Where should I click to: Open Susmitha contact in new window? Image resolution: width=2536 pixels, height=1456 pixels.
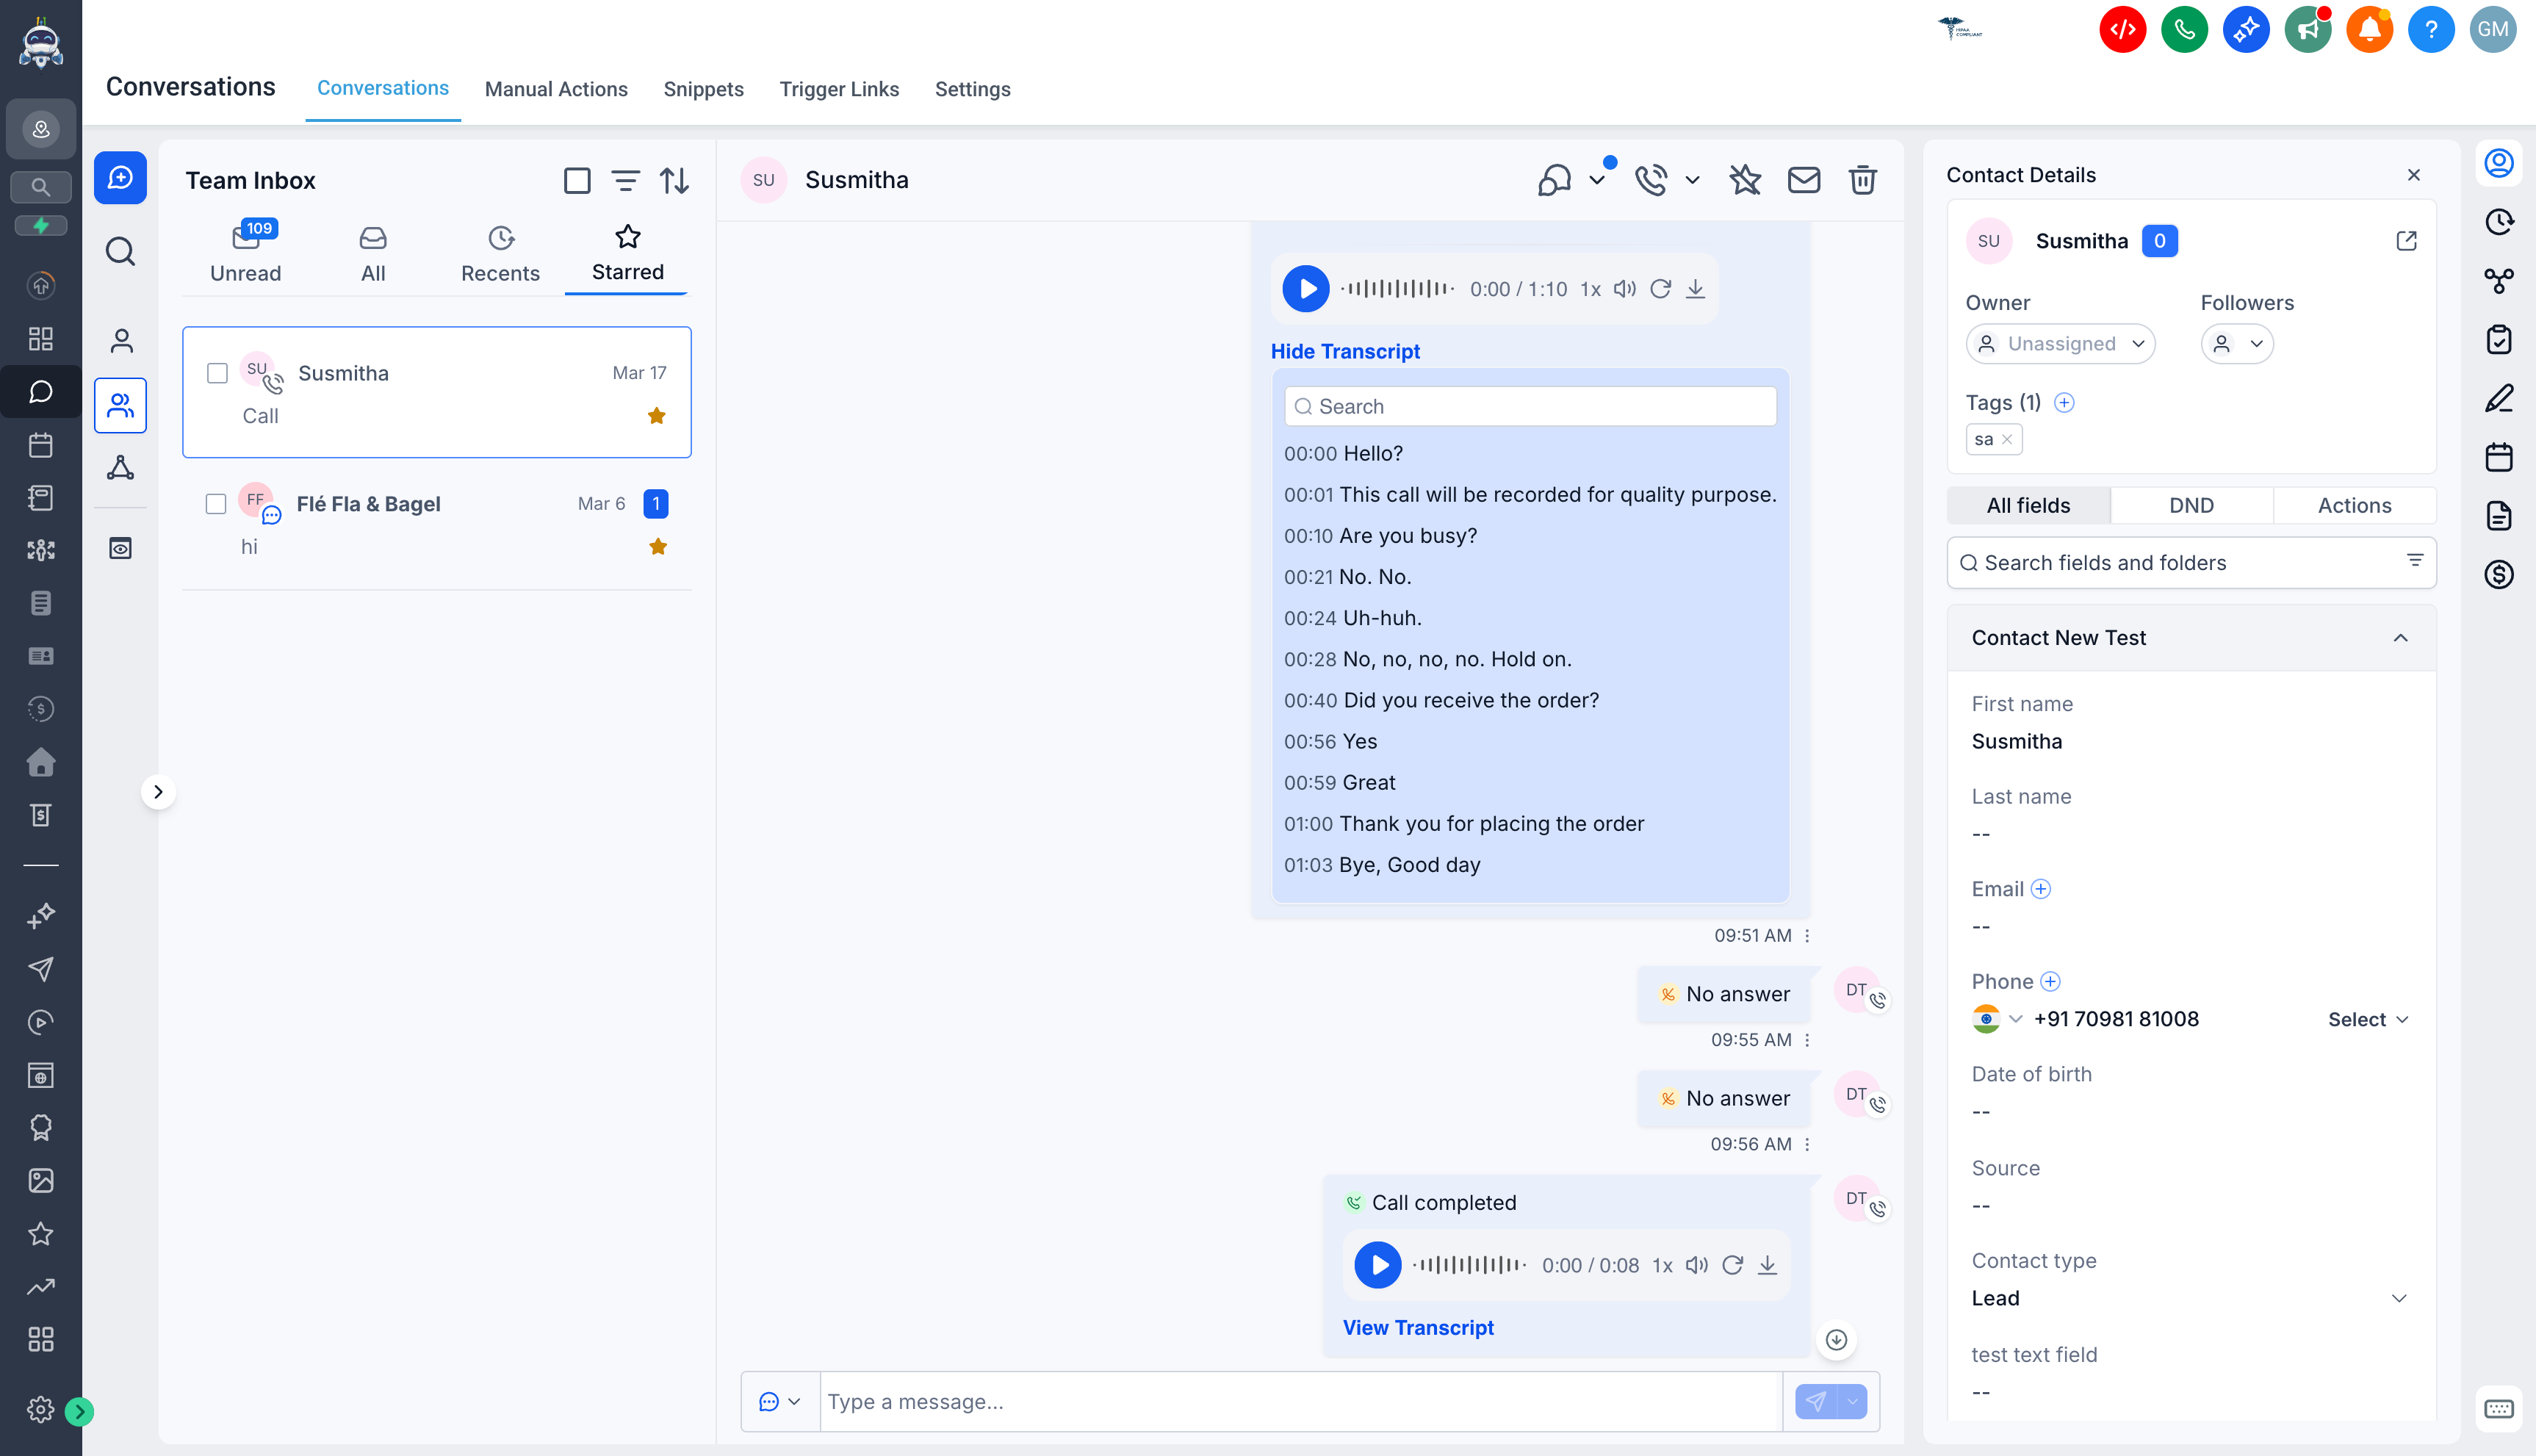pos(2406,241)
